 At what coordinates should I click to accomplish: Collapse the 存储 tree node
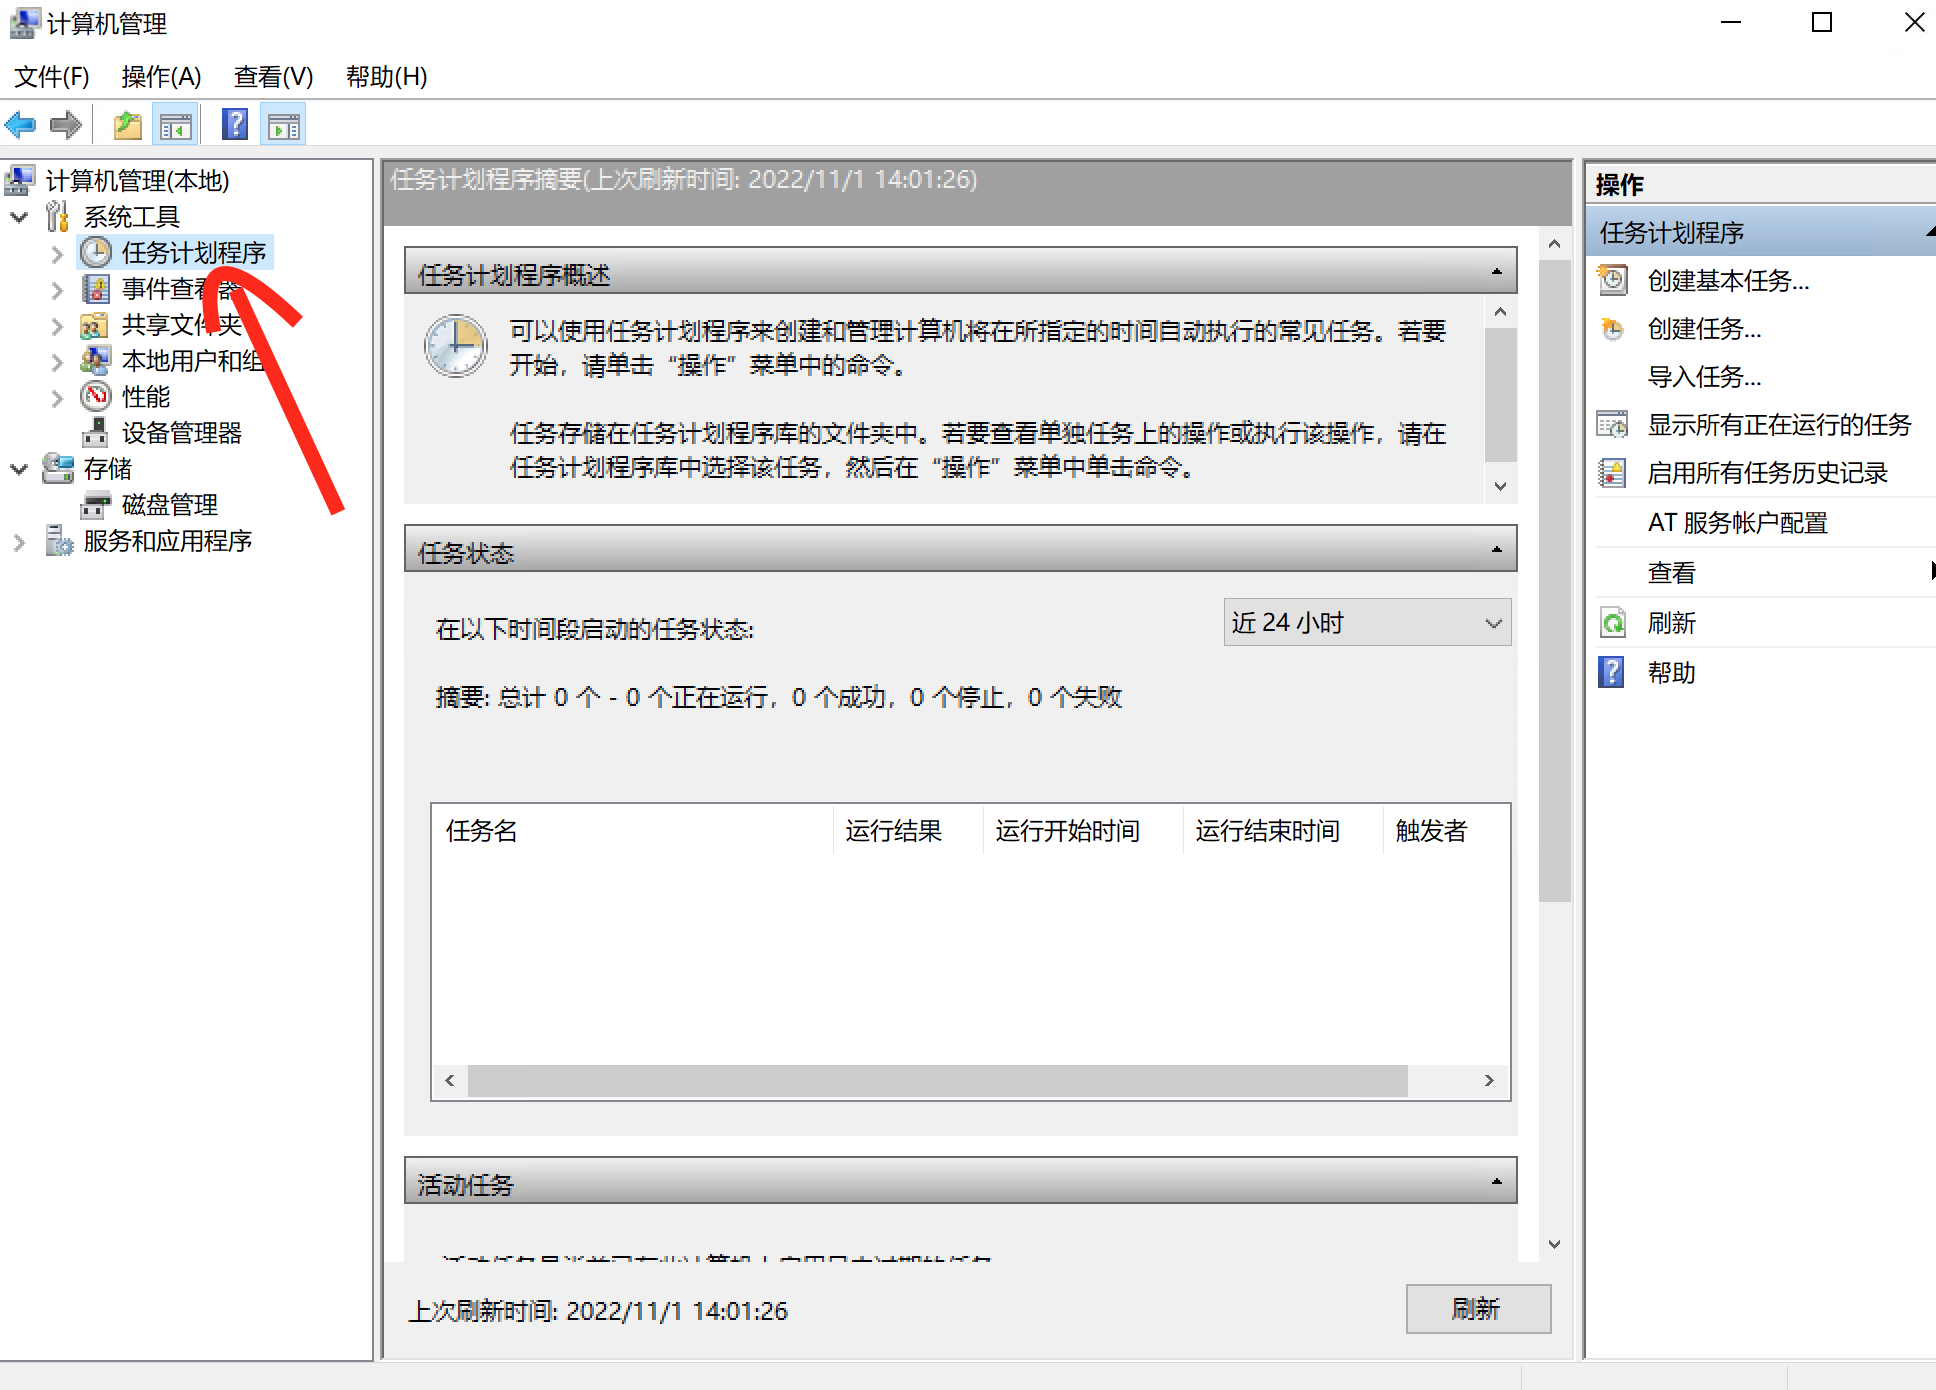(x=19, y=469)
